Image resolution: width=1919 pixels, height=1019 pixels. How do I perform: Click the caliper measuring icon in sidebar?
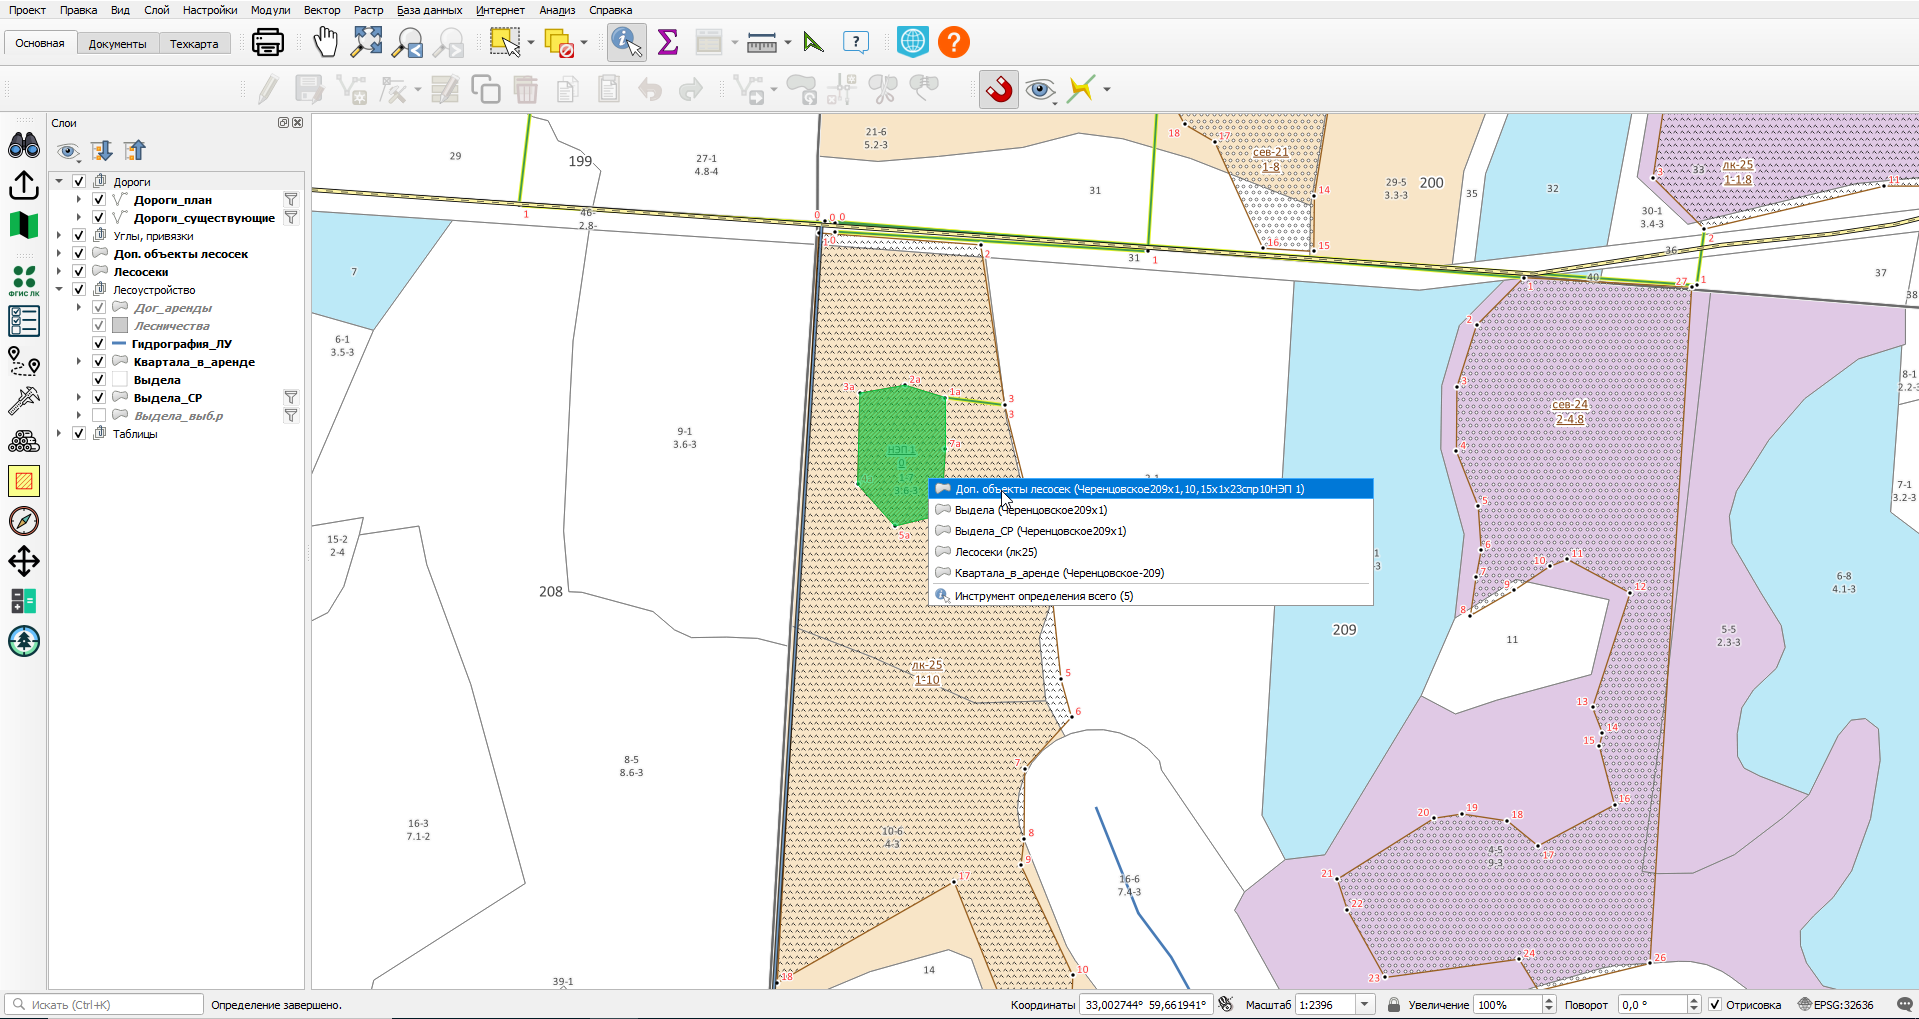click(24, 401)
